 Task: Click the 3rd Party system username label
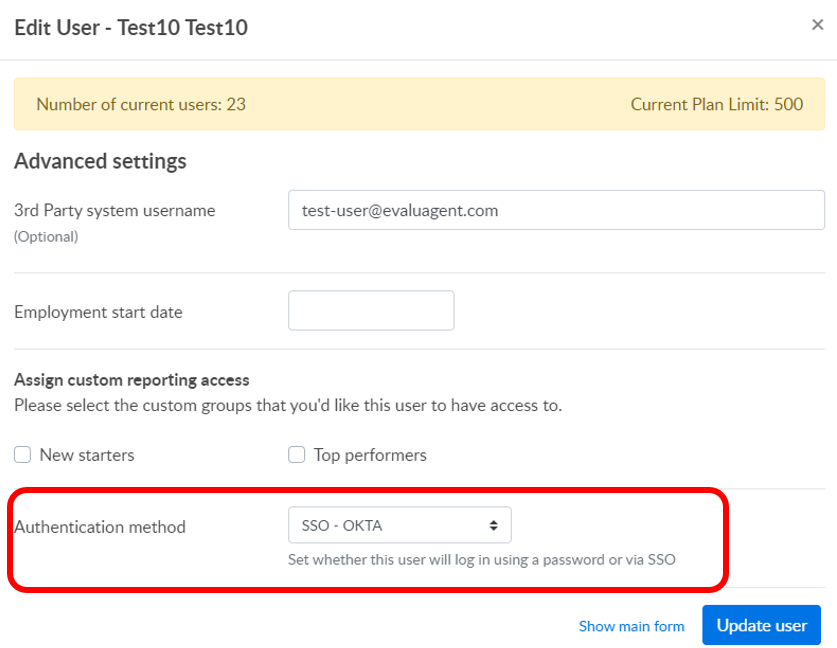[114, 210]
